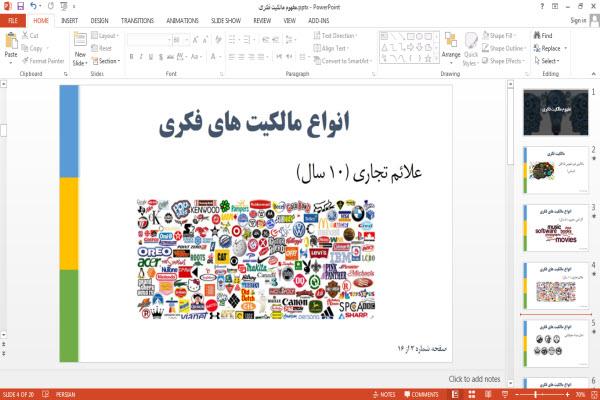Viewport: 600px width, 400px height.
Task: Click the Copy icon
Action: click(25, 48)
